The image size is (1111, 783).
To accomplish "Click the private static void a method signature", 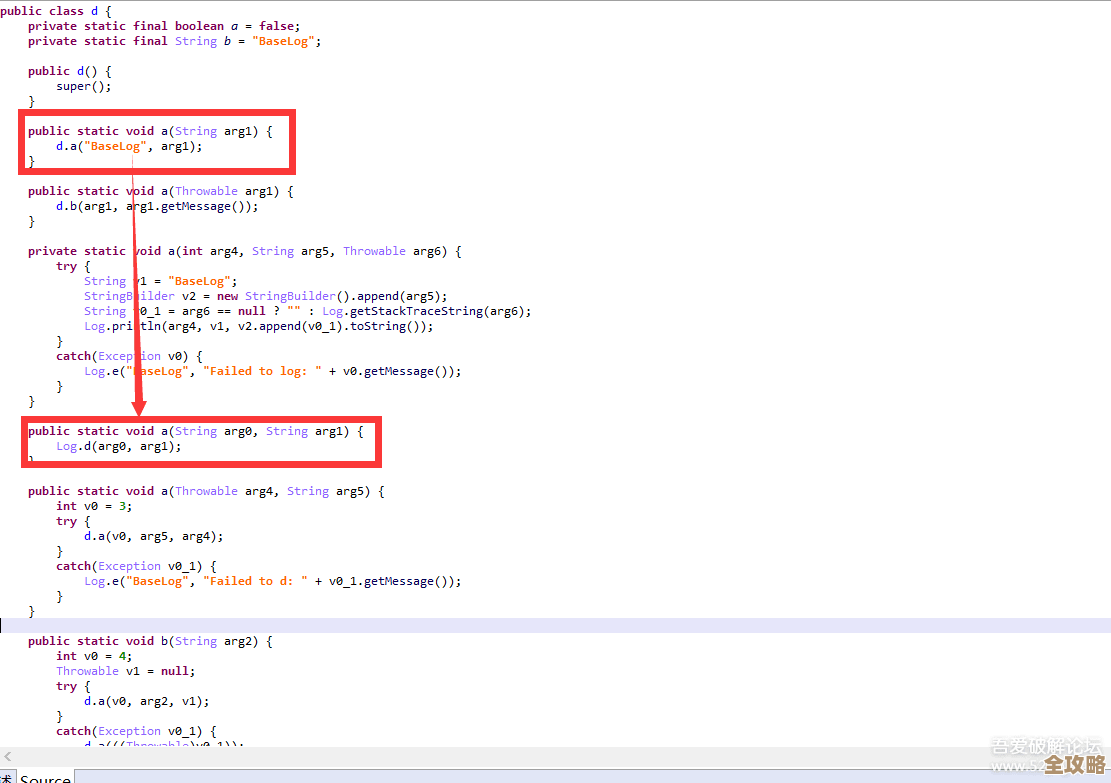I will (x=244, y=251).
